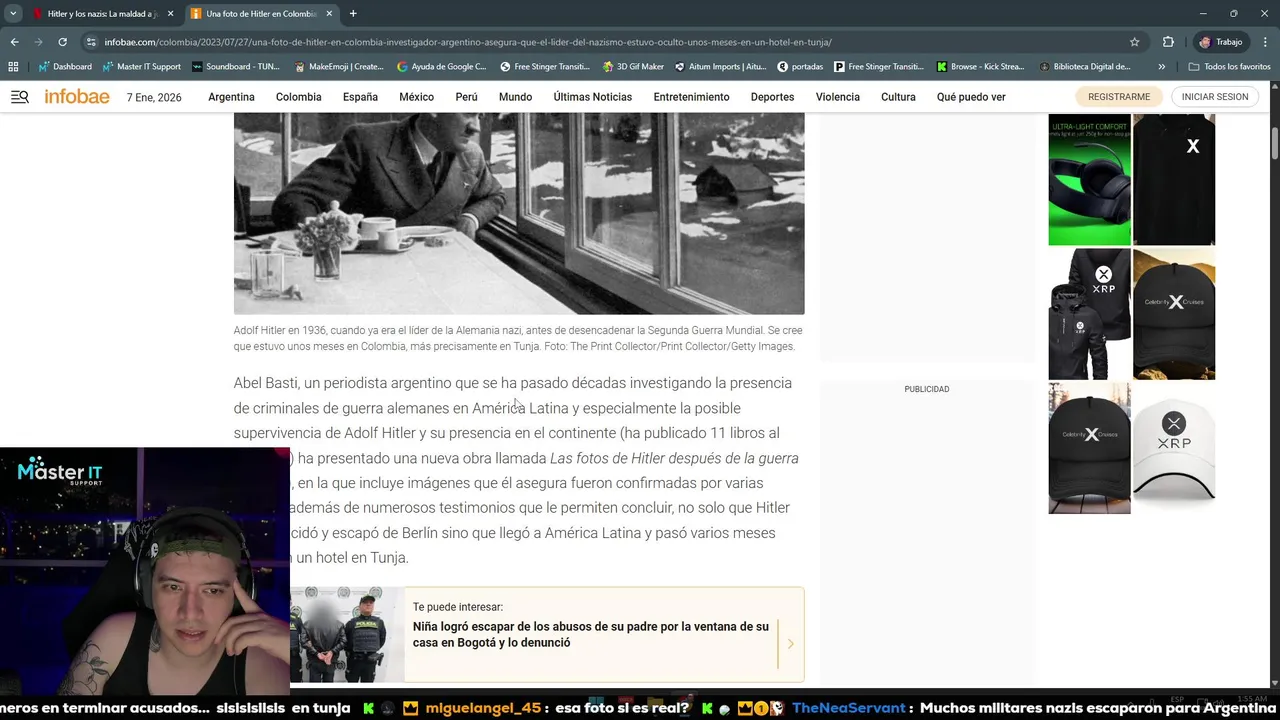The image size is (1280, 720).
Task: Reload the current page
Action: (x=62, y=42)
